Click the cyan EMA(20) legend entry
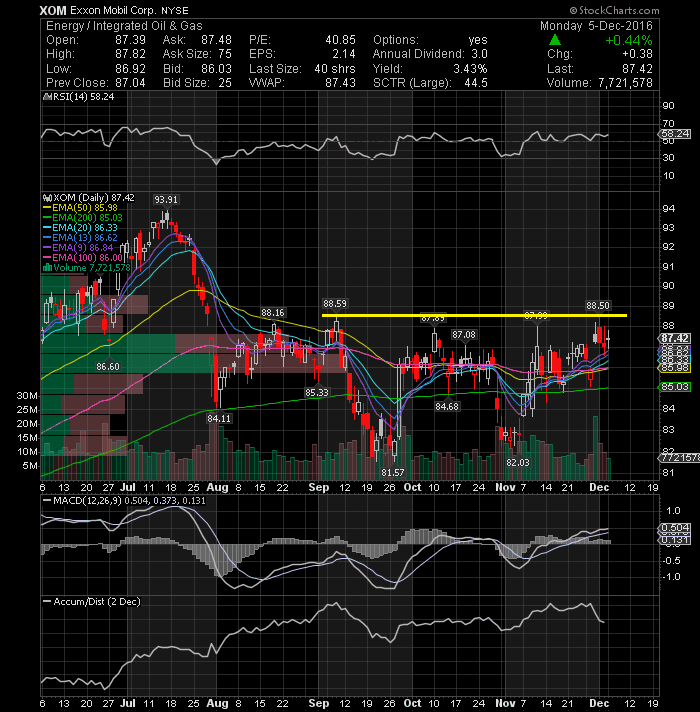 pos(80,227)
